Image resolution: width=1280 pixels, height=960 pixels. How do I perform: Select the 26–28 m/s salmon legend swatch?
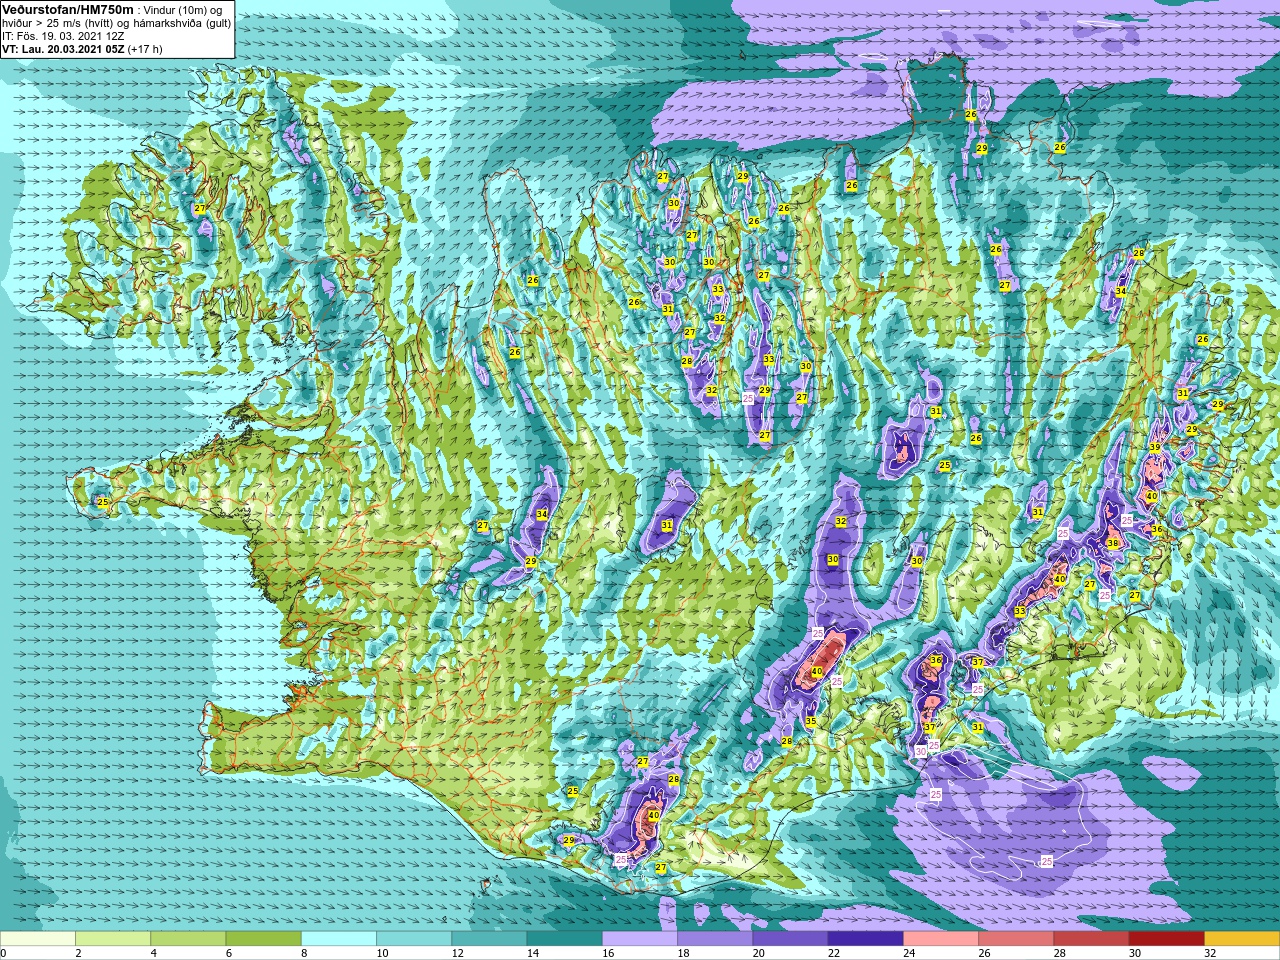pyautogui.click(x=1016, y=939)
